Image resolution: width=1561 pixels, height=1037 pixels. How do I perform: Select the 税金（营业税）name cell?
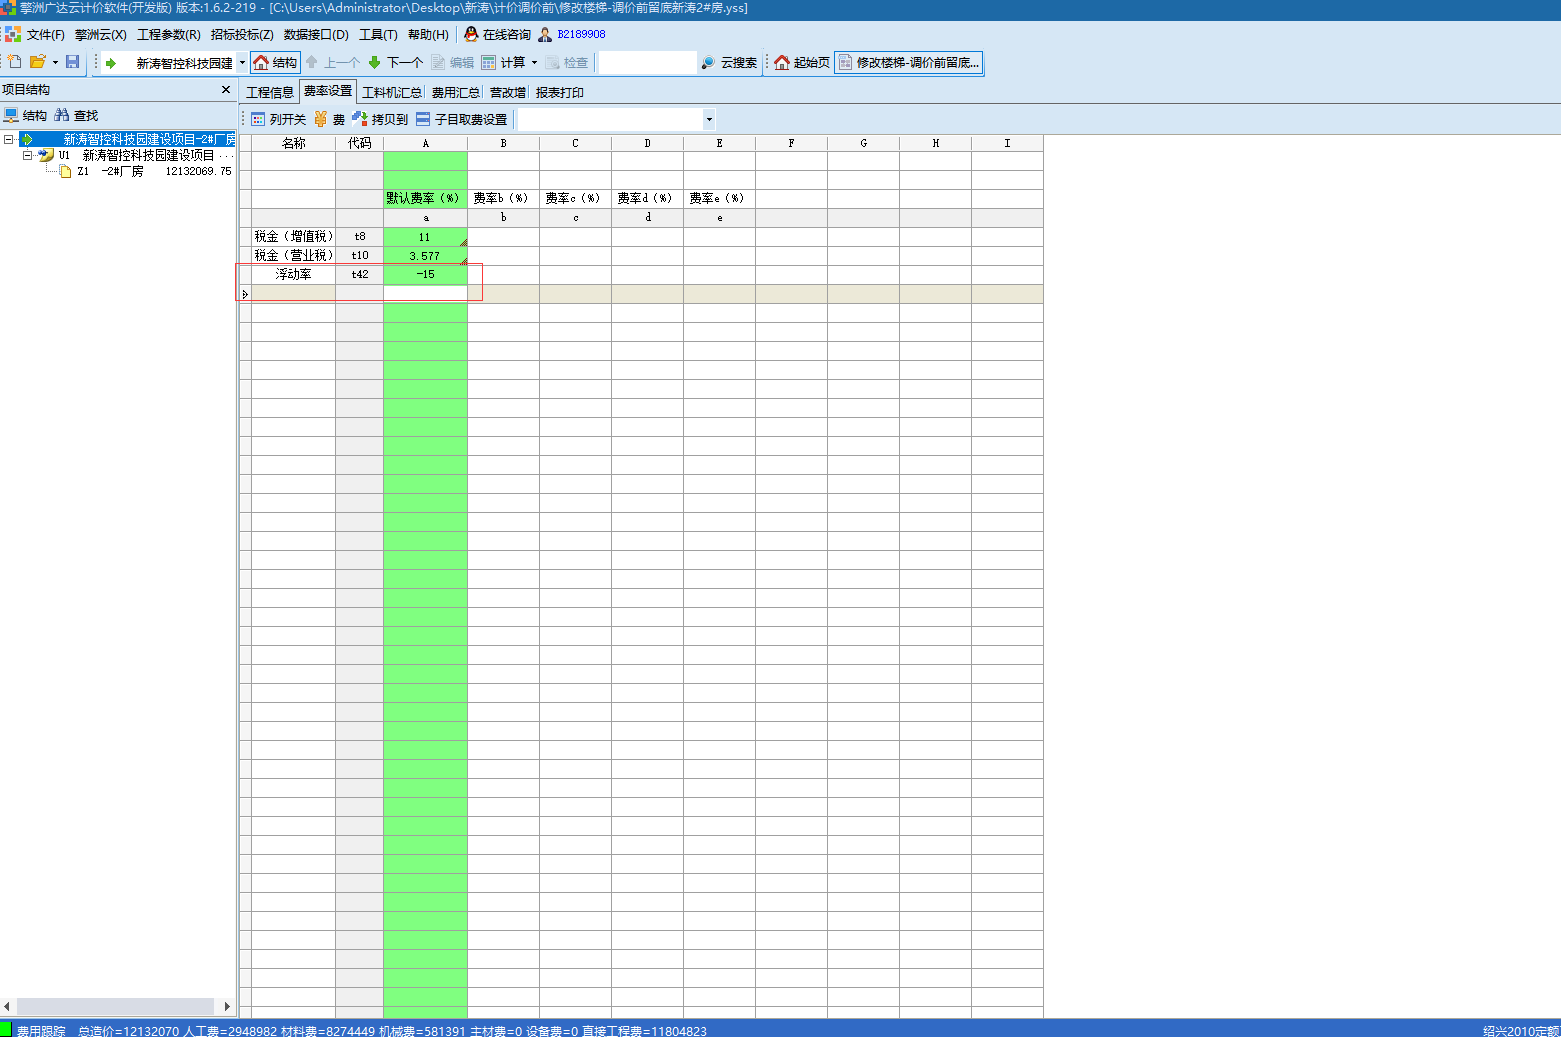293,256
